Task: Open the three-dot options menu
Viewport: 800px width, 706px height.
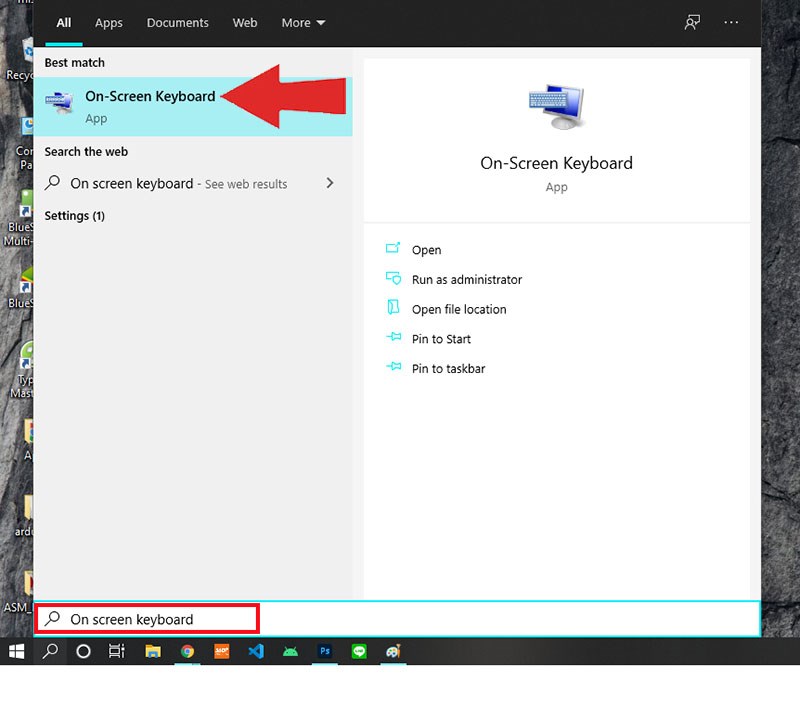Action: point(731,22)
